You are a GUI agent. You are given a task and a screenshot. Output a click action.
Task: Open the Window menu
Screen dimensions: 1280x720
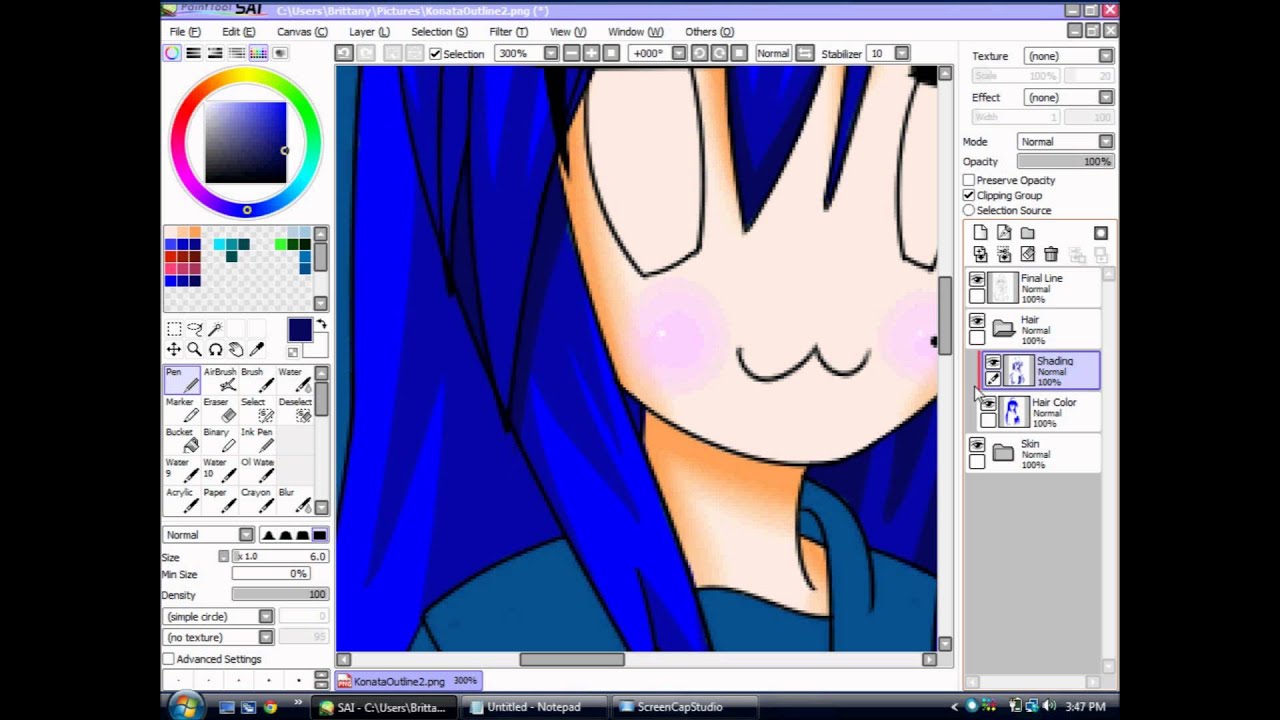click(635, 32)
